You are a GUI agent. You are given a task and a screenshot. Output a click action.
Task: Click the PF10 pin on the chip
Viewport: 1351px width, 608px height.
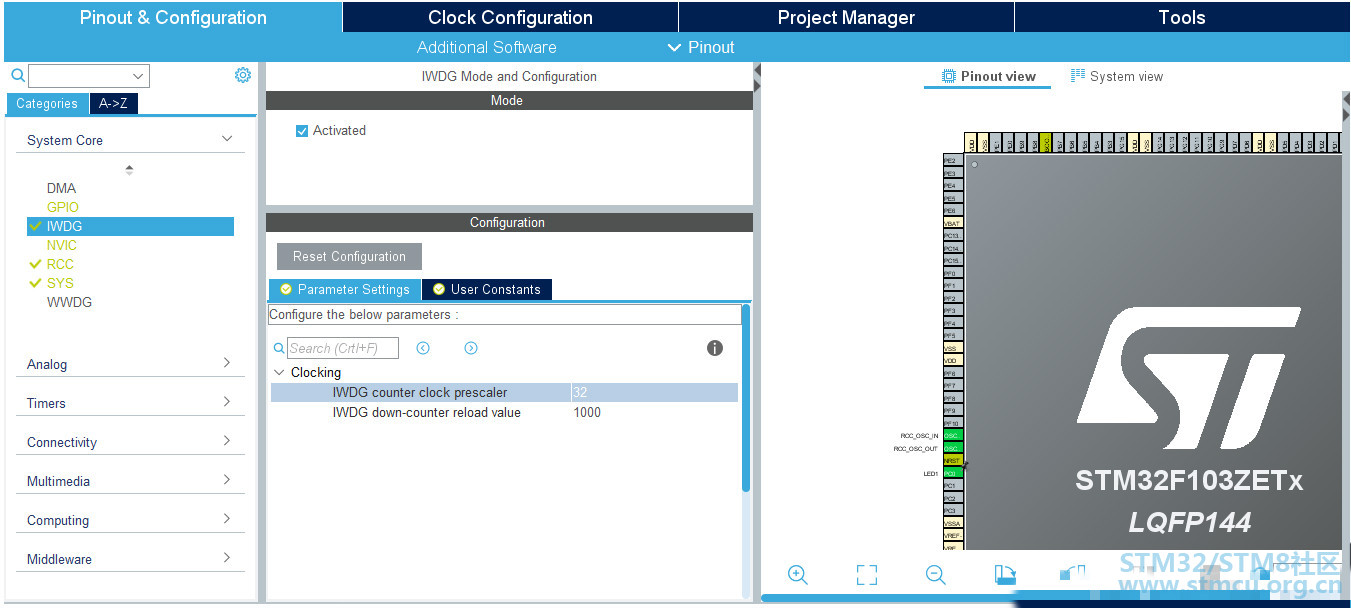click(x=952, y=423)
